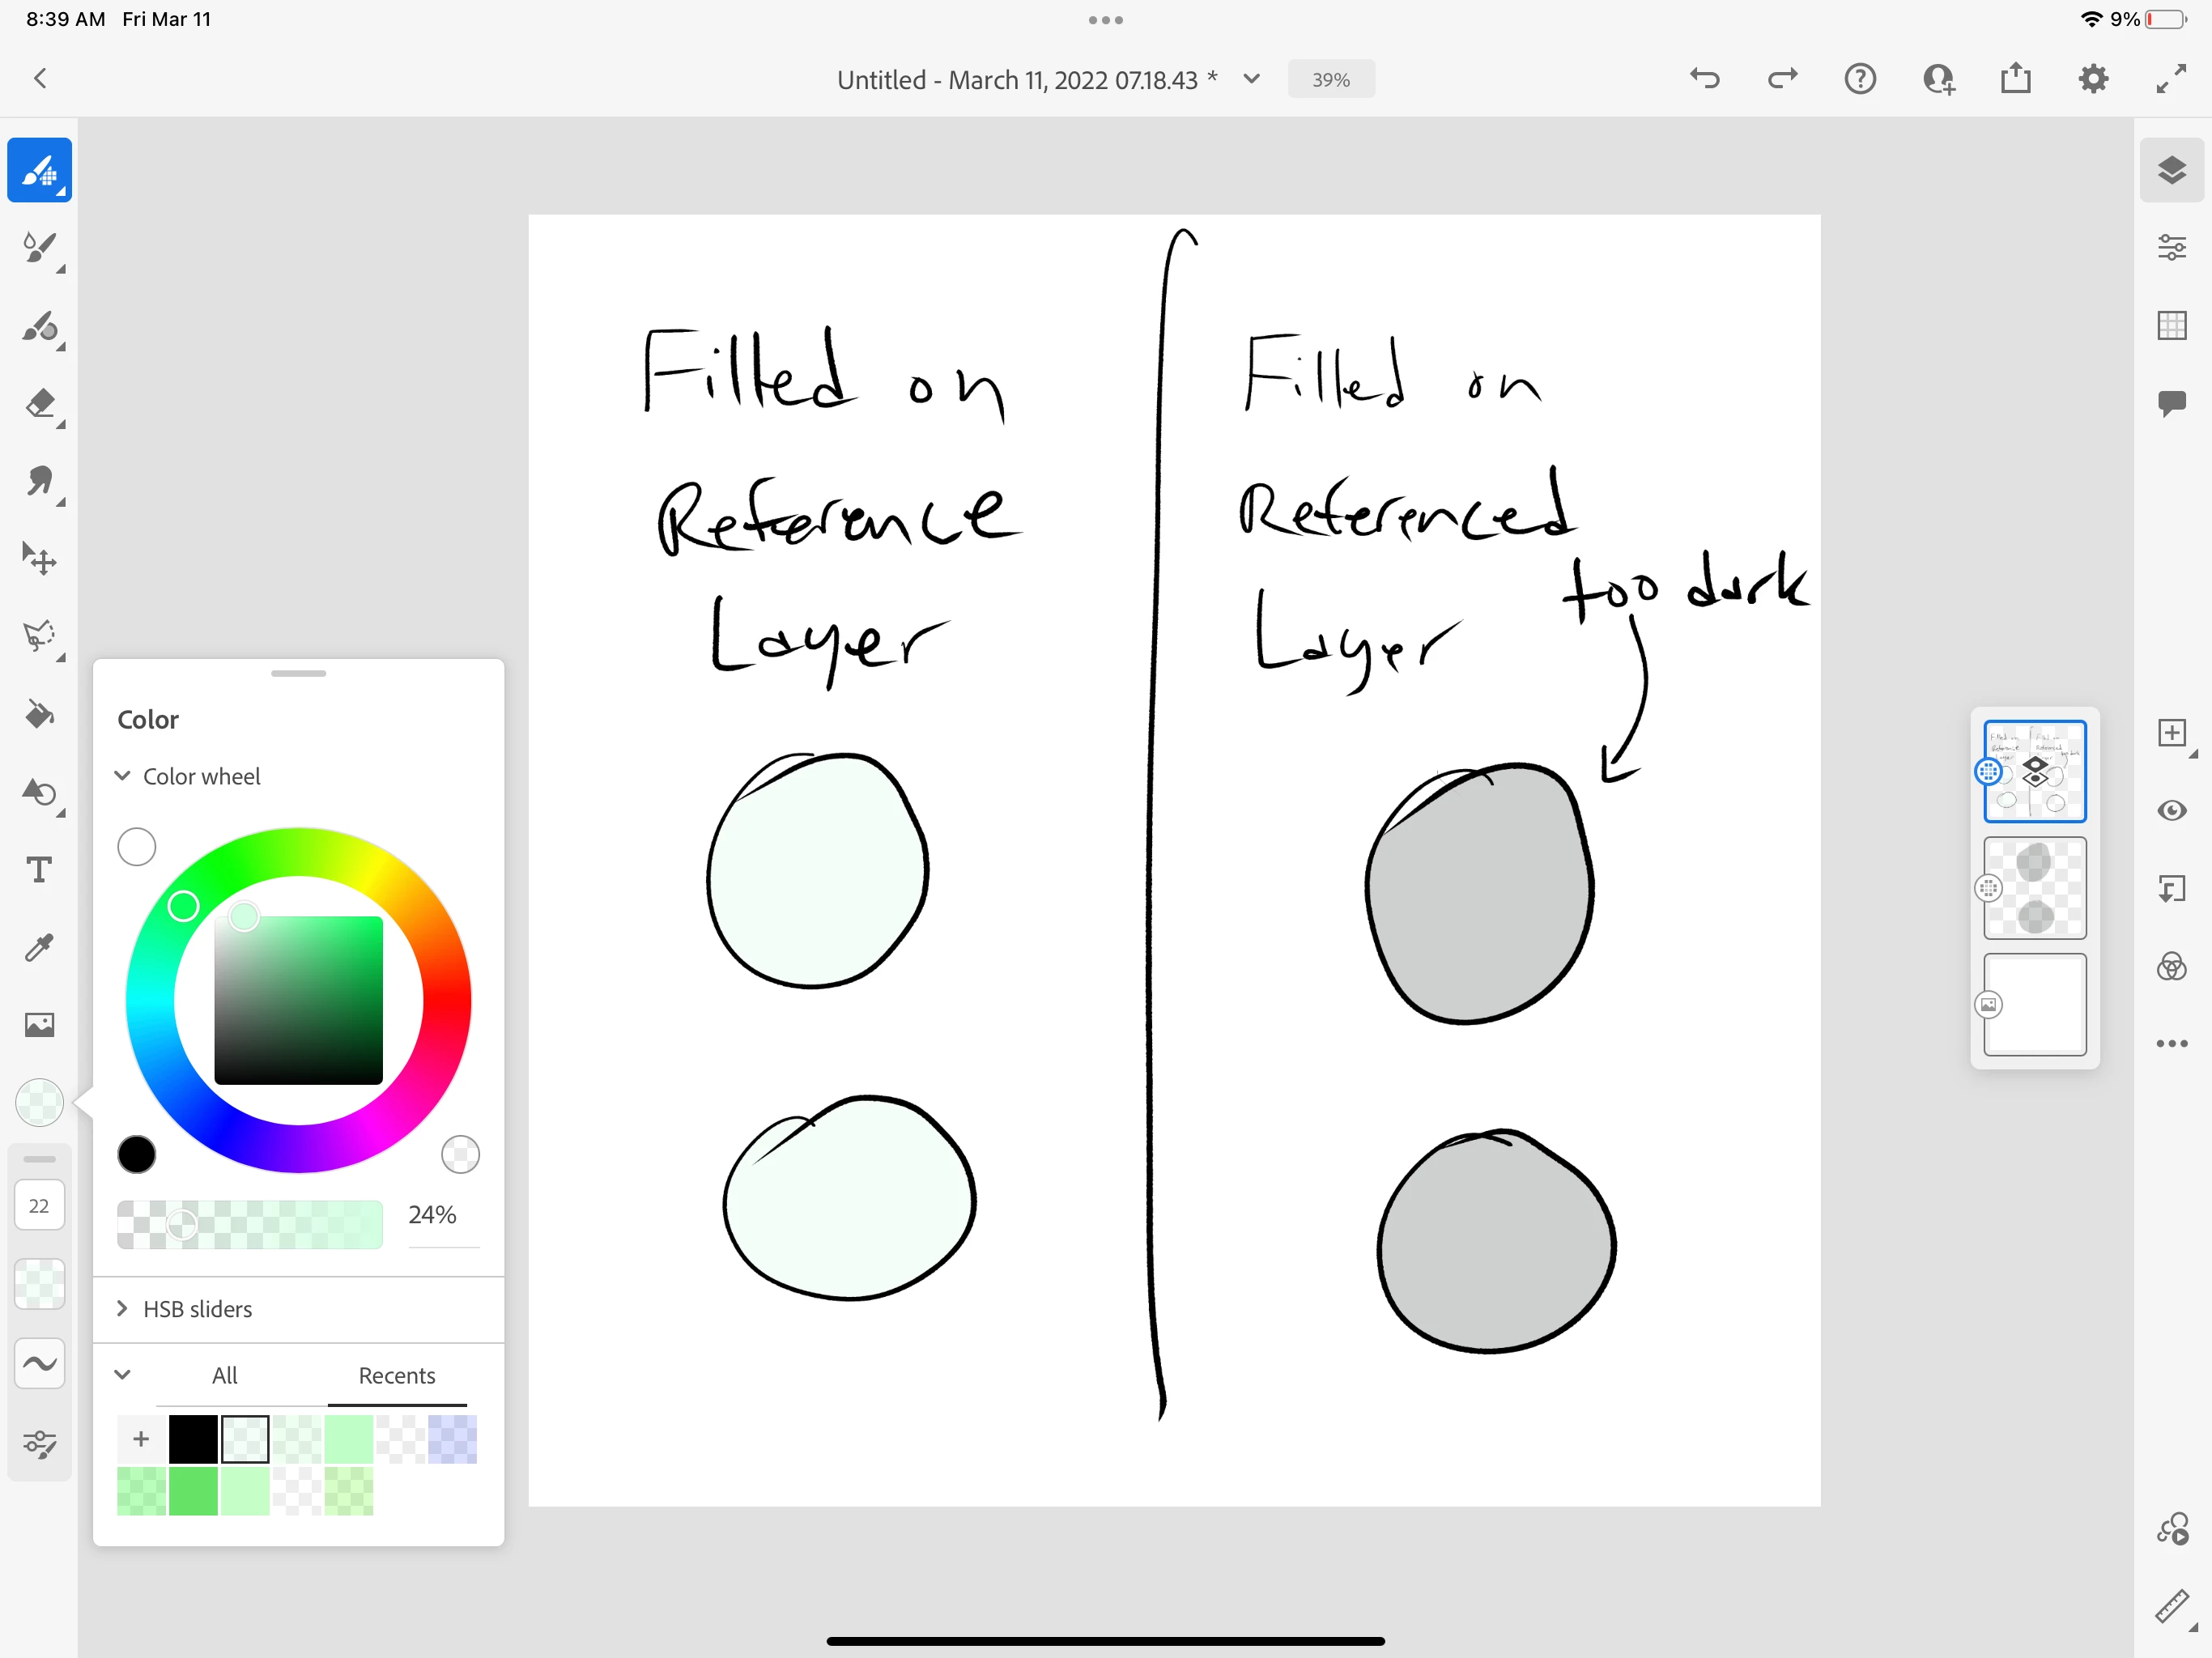Open the document title dropdown arrow
This screenshot has height=1658, width=2212.
1252,79
